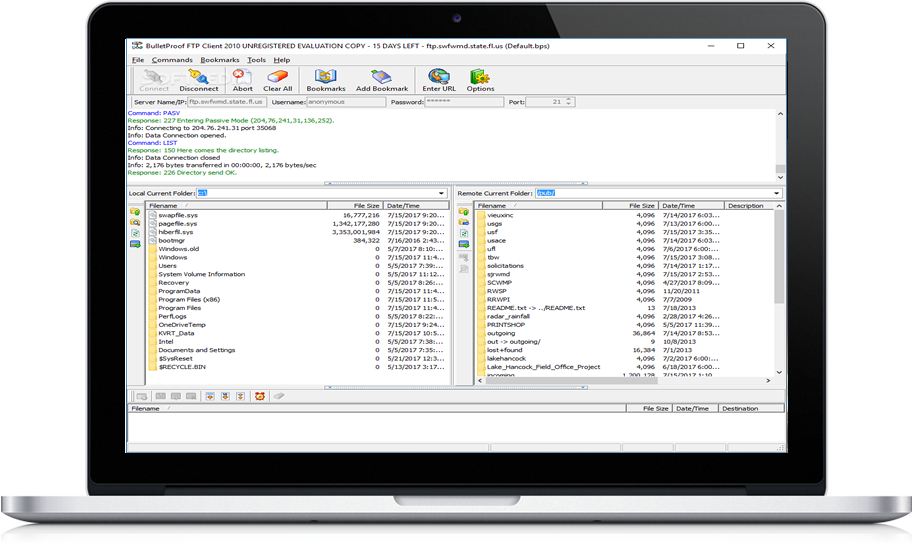This screenshot has height=551, width=912.
Task: Sort remote files by Date/Time column
Action: coord(692,206)
